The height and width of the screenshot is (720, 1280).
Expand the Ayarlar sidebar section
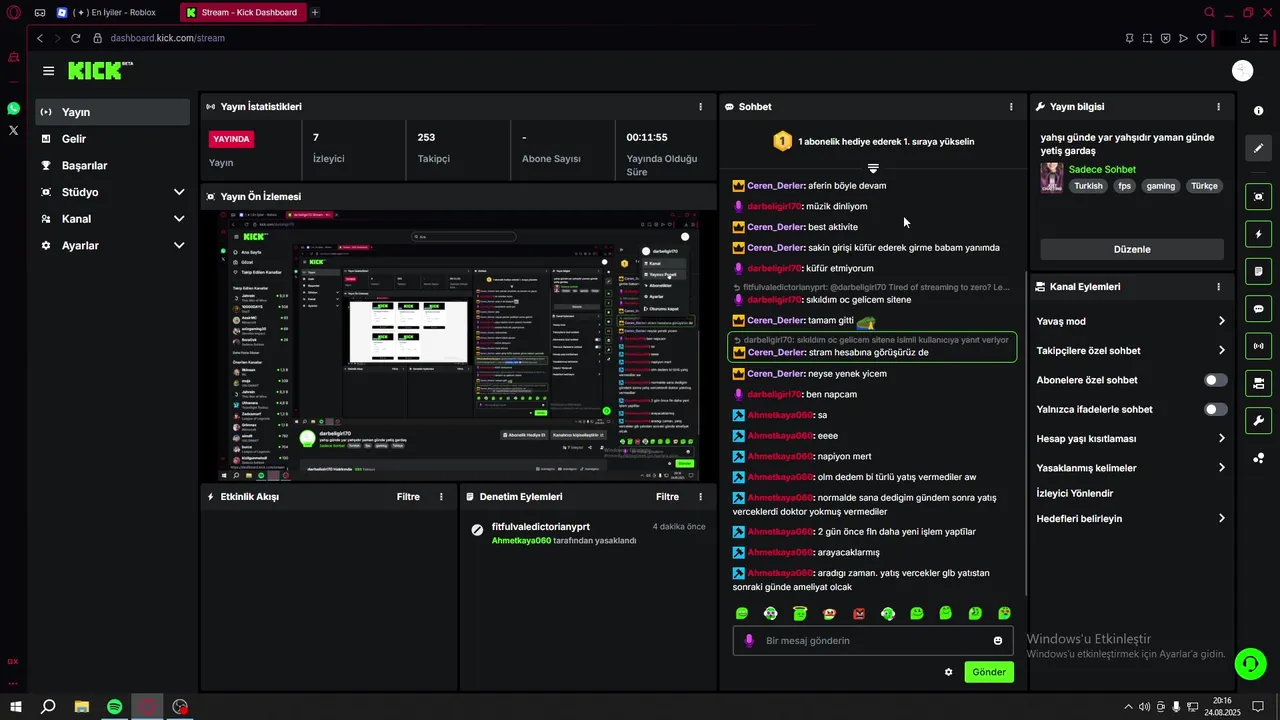pyautogui.click(x=179, y=245)
